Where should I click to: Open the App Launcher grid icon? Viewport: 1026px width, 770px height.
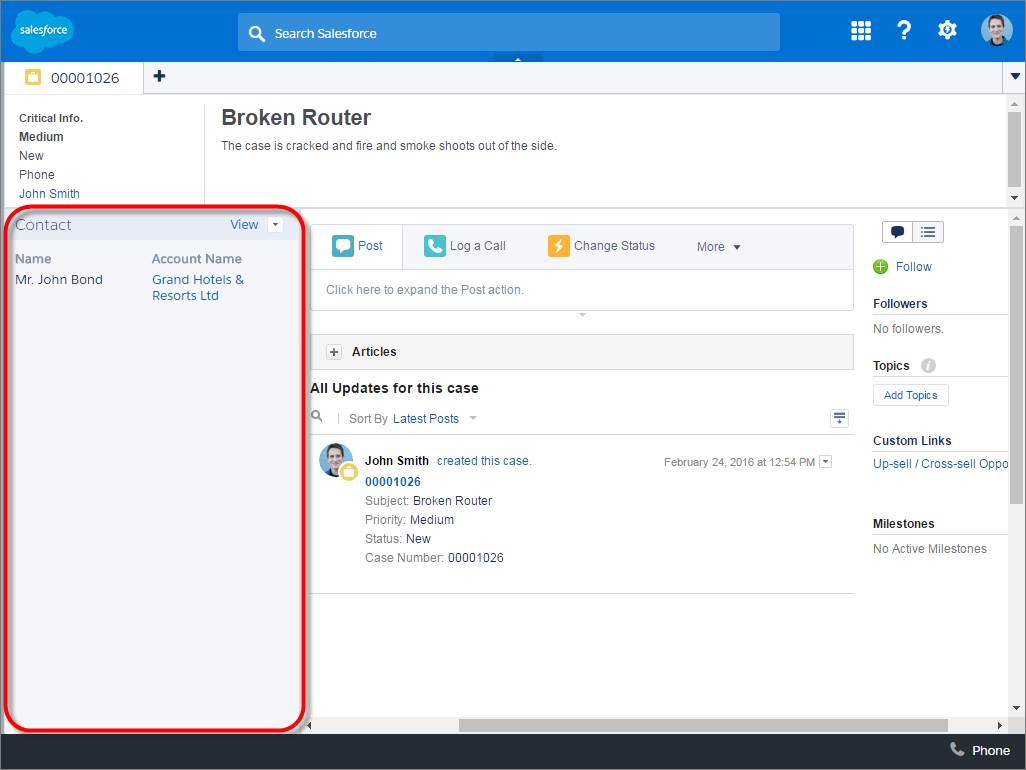[860, 30]
